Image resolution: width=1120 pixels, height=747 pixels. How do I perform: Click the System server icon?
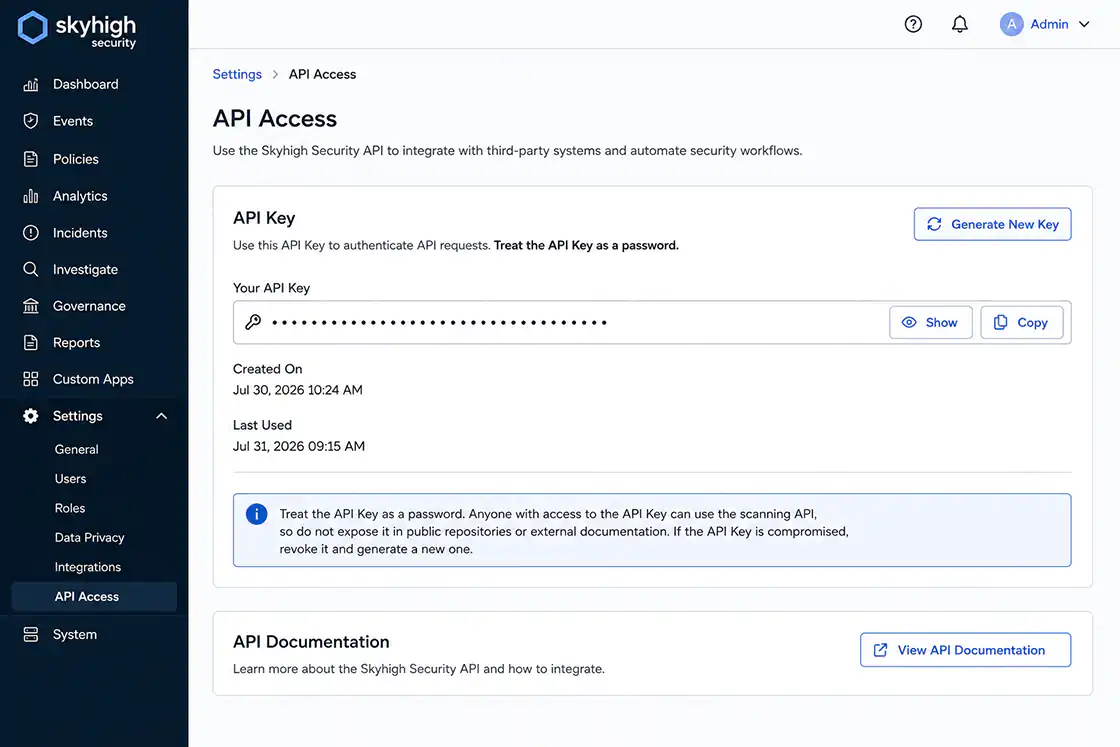(31, 634)
